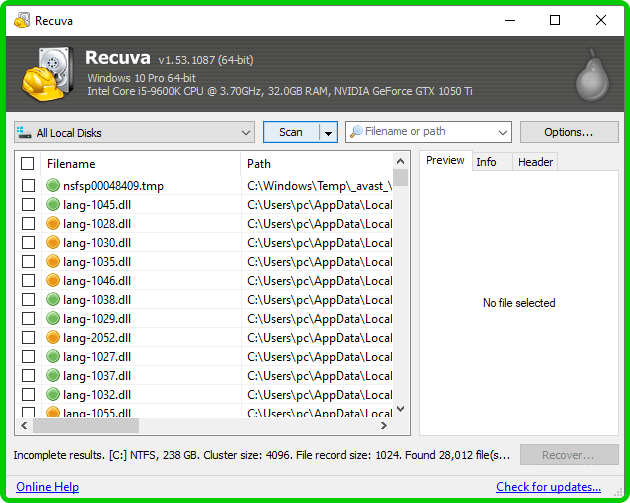630x503 pixels.
Task: Open the Filename or path filter dropdown
Action: [502, 132]
